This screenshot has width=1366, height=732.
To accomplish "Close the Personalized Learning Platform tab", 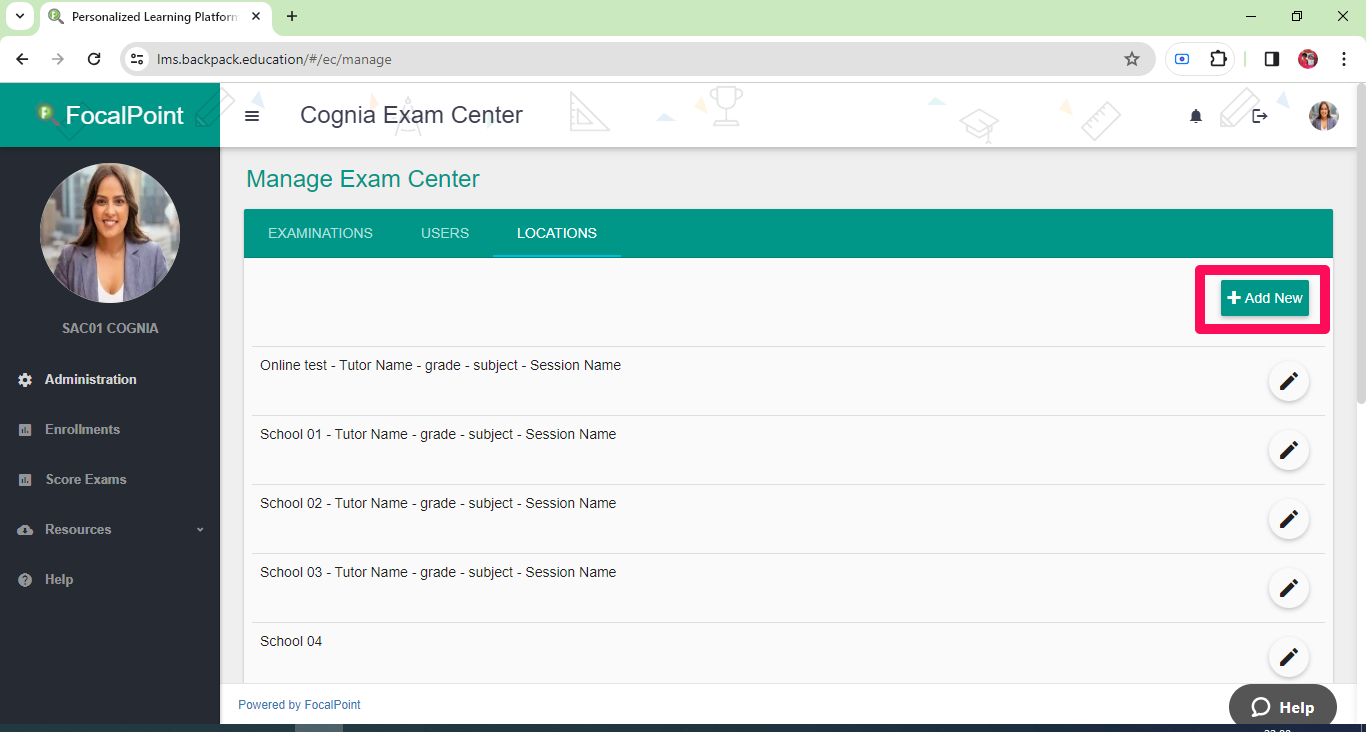I will pos(256,17).
